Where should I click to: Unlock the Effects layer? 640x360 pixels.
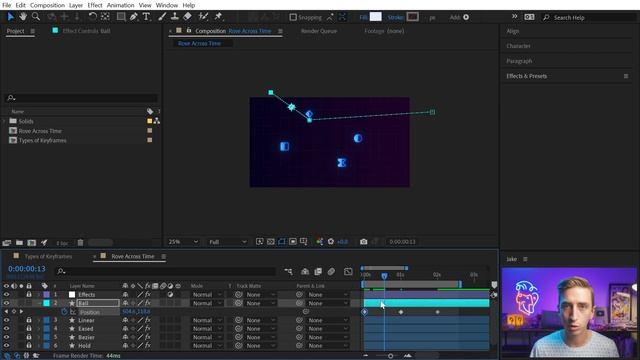pyautogui.click(x=29, y=294)
